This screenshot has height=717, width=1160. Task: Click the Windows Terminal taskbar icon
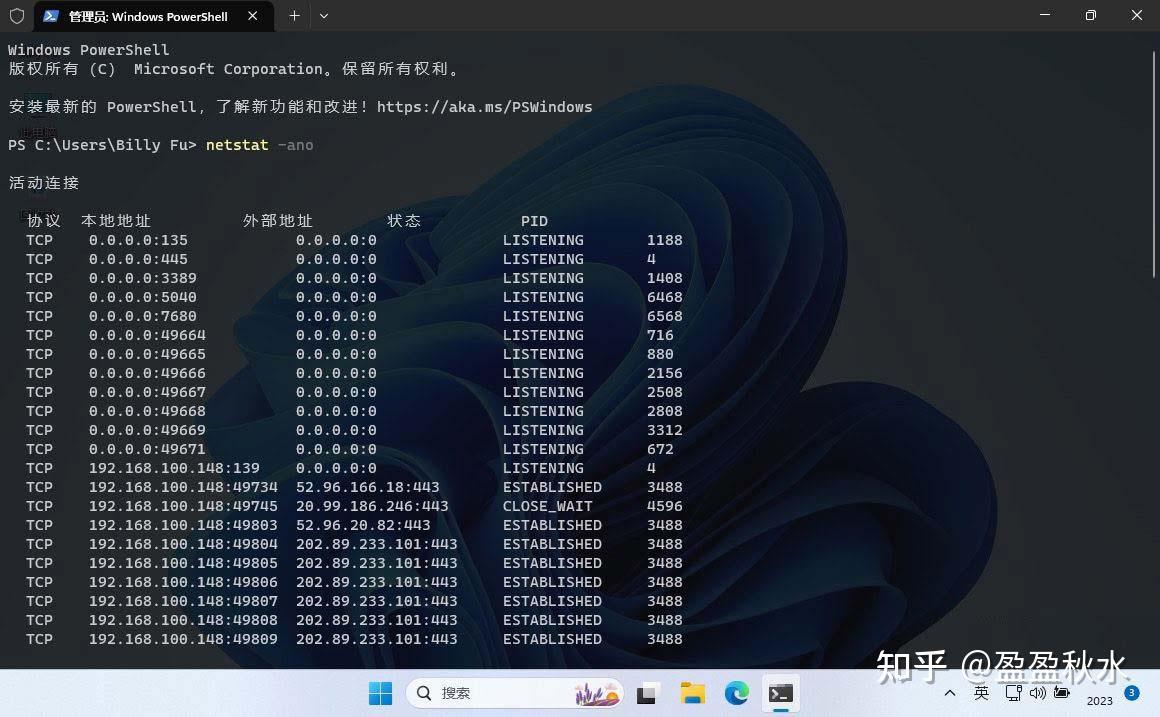click(x=780, y=692)
